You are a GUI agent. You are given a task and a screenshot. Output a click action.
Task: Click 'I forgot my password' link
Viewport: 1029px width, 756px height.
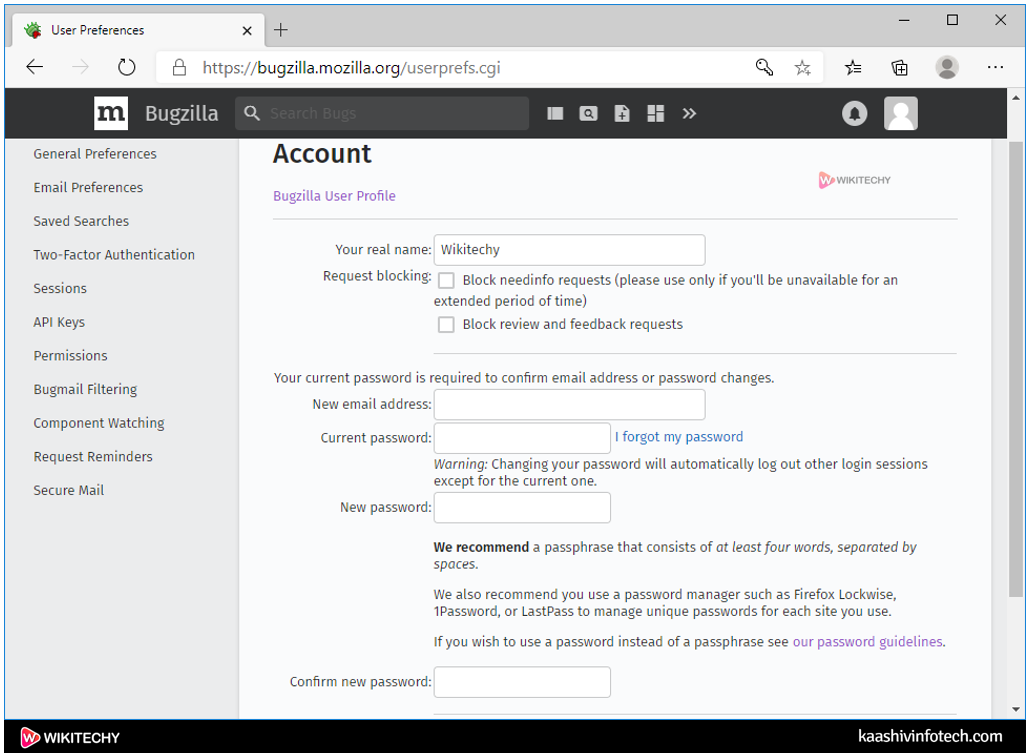tap(679, 437)
